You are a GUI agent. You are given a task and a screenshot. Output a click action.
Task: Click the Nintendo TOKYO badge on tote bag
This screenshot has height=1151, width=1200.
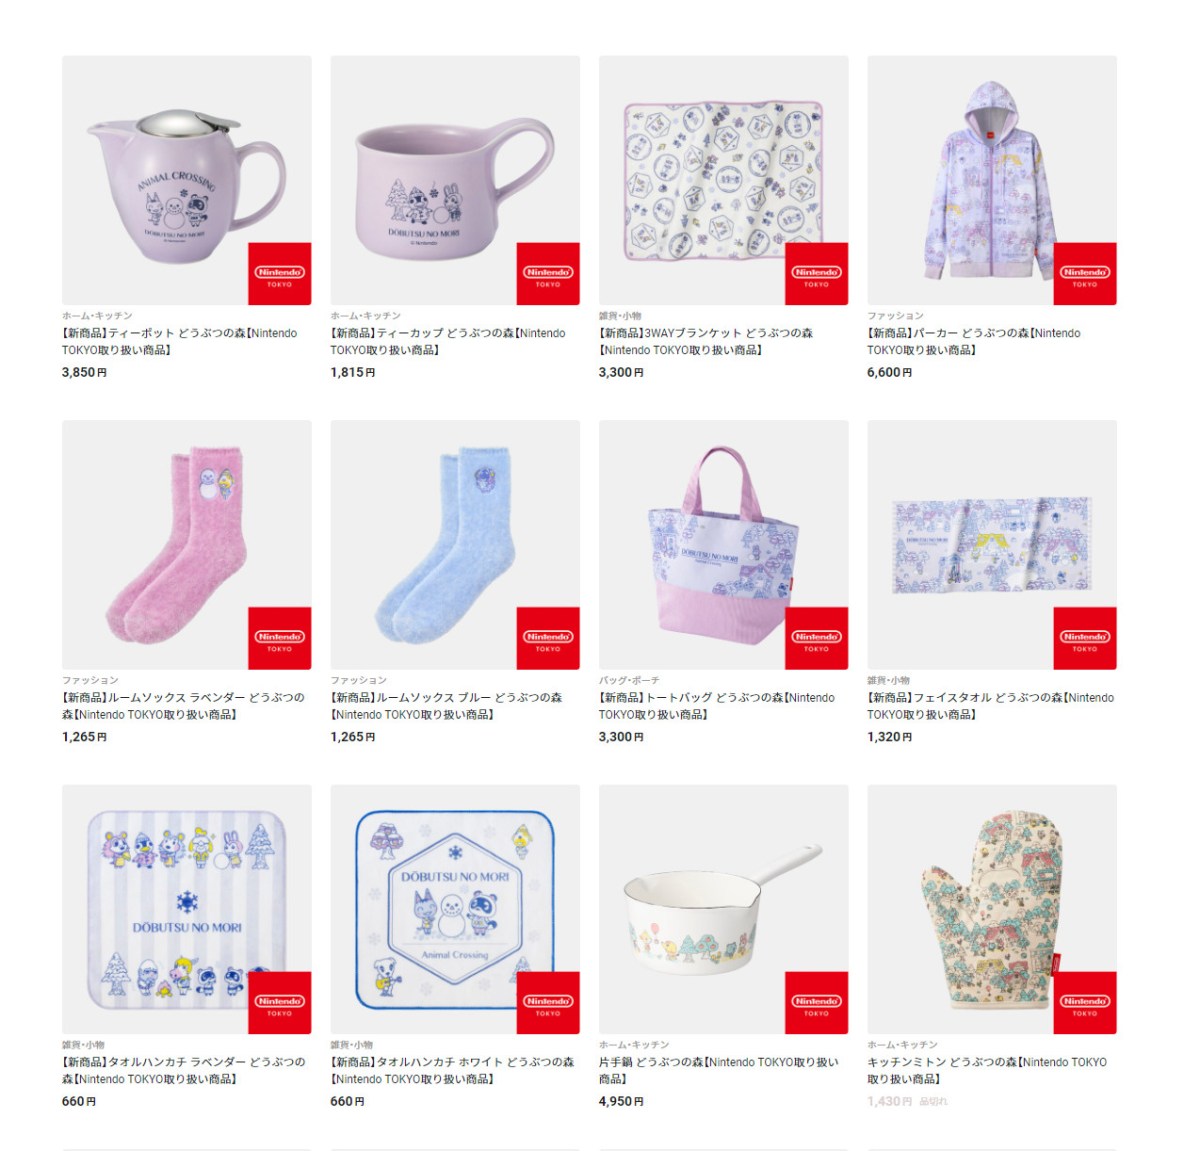[x=817, y=638]
